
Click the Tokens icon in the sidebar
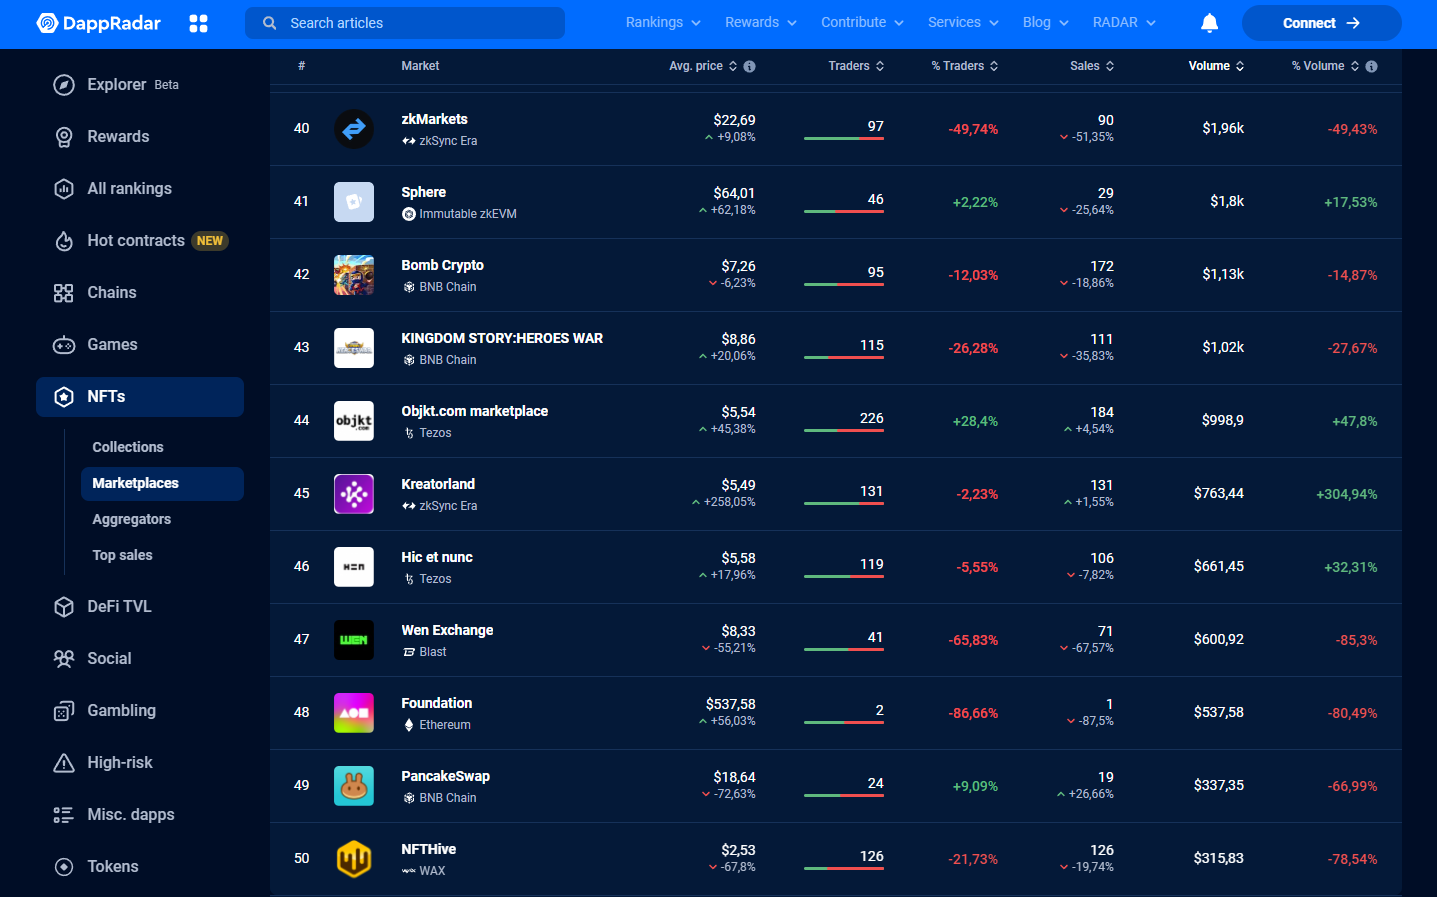[64, 867]
